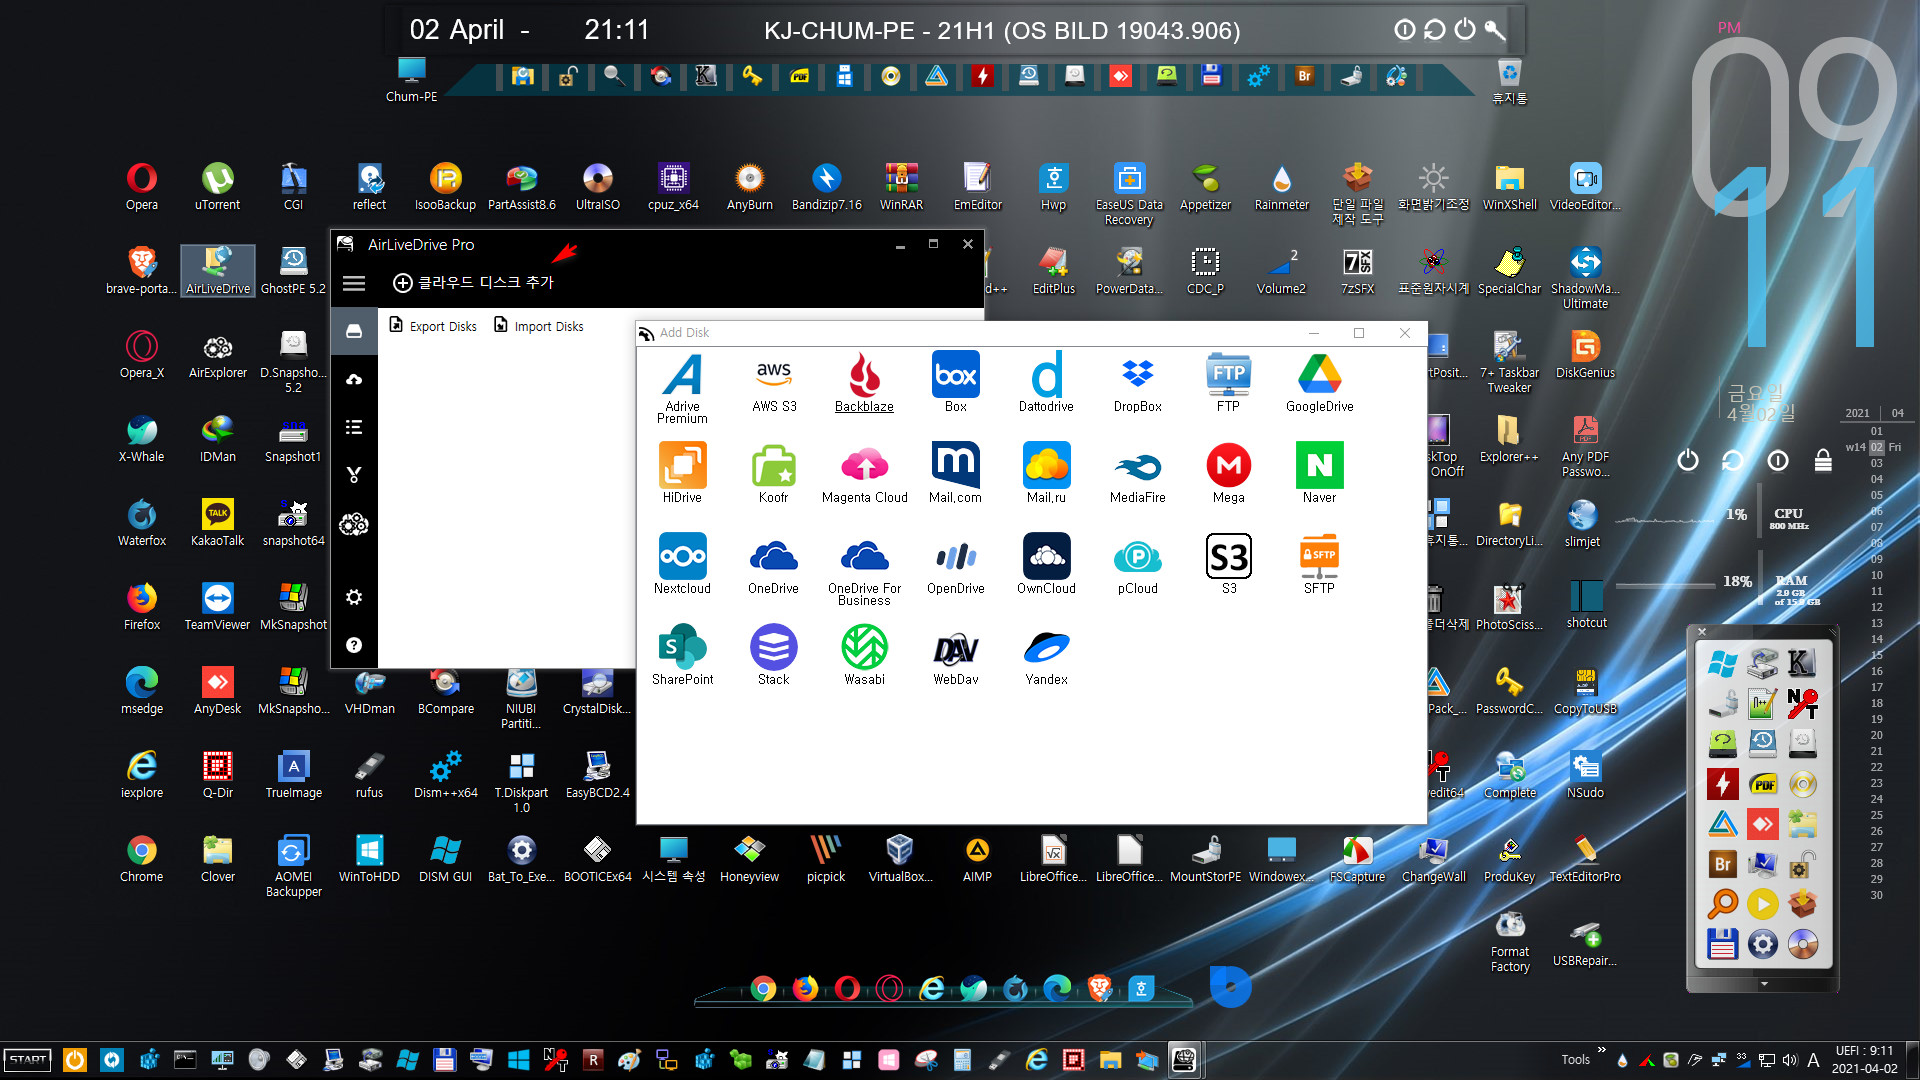Viewport: 1920px width, 1080px height.
Task: Open 휴지통 recycle bin icon
Action: 1509,82
